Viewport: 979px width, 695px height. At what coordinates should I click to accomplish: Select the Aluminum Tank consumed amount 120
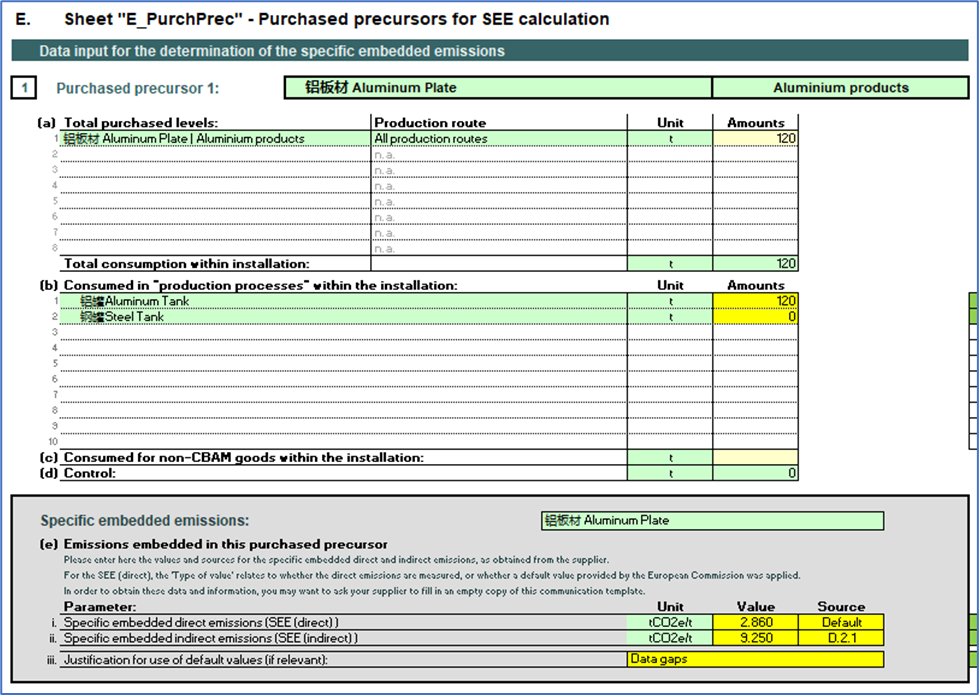[x=755, y=301]
